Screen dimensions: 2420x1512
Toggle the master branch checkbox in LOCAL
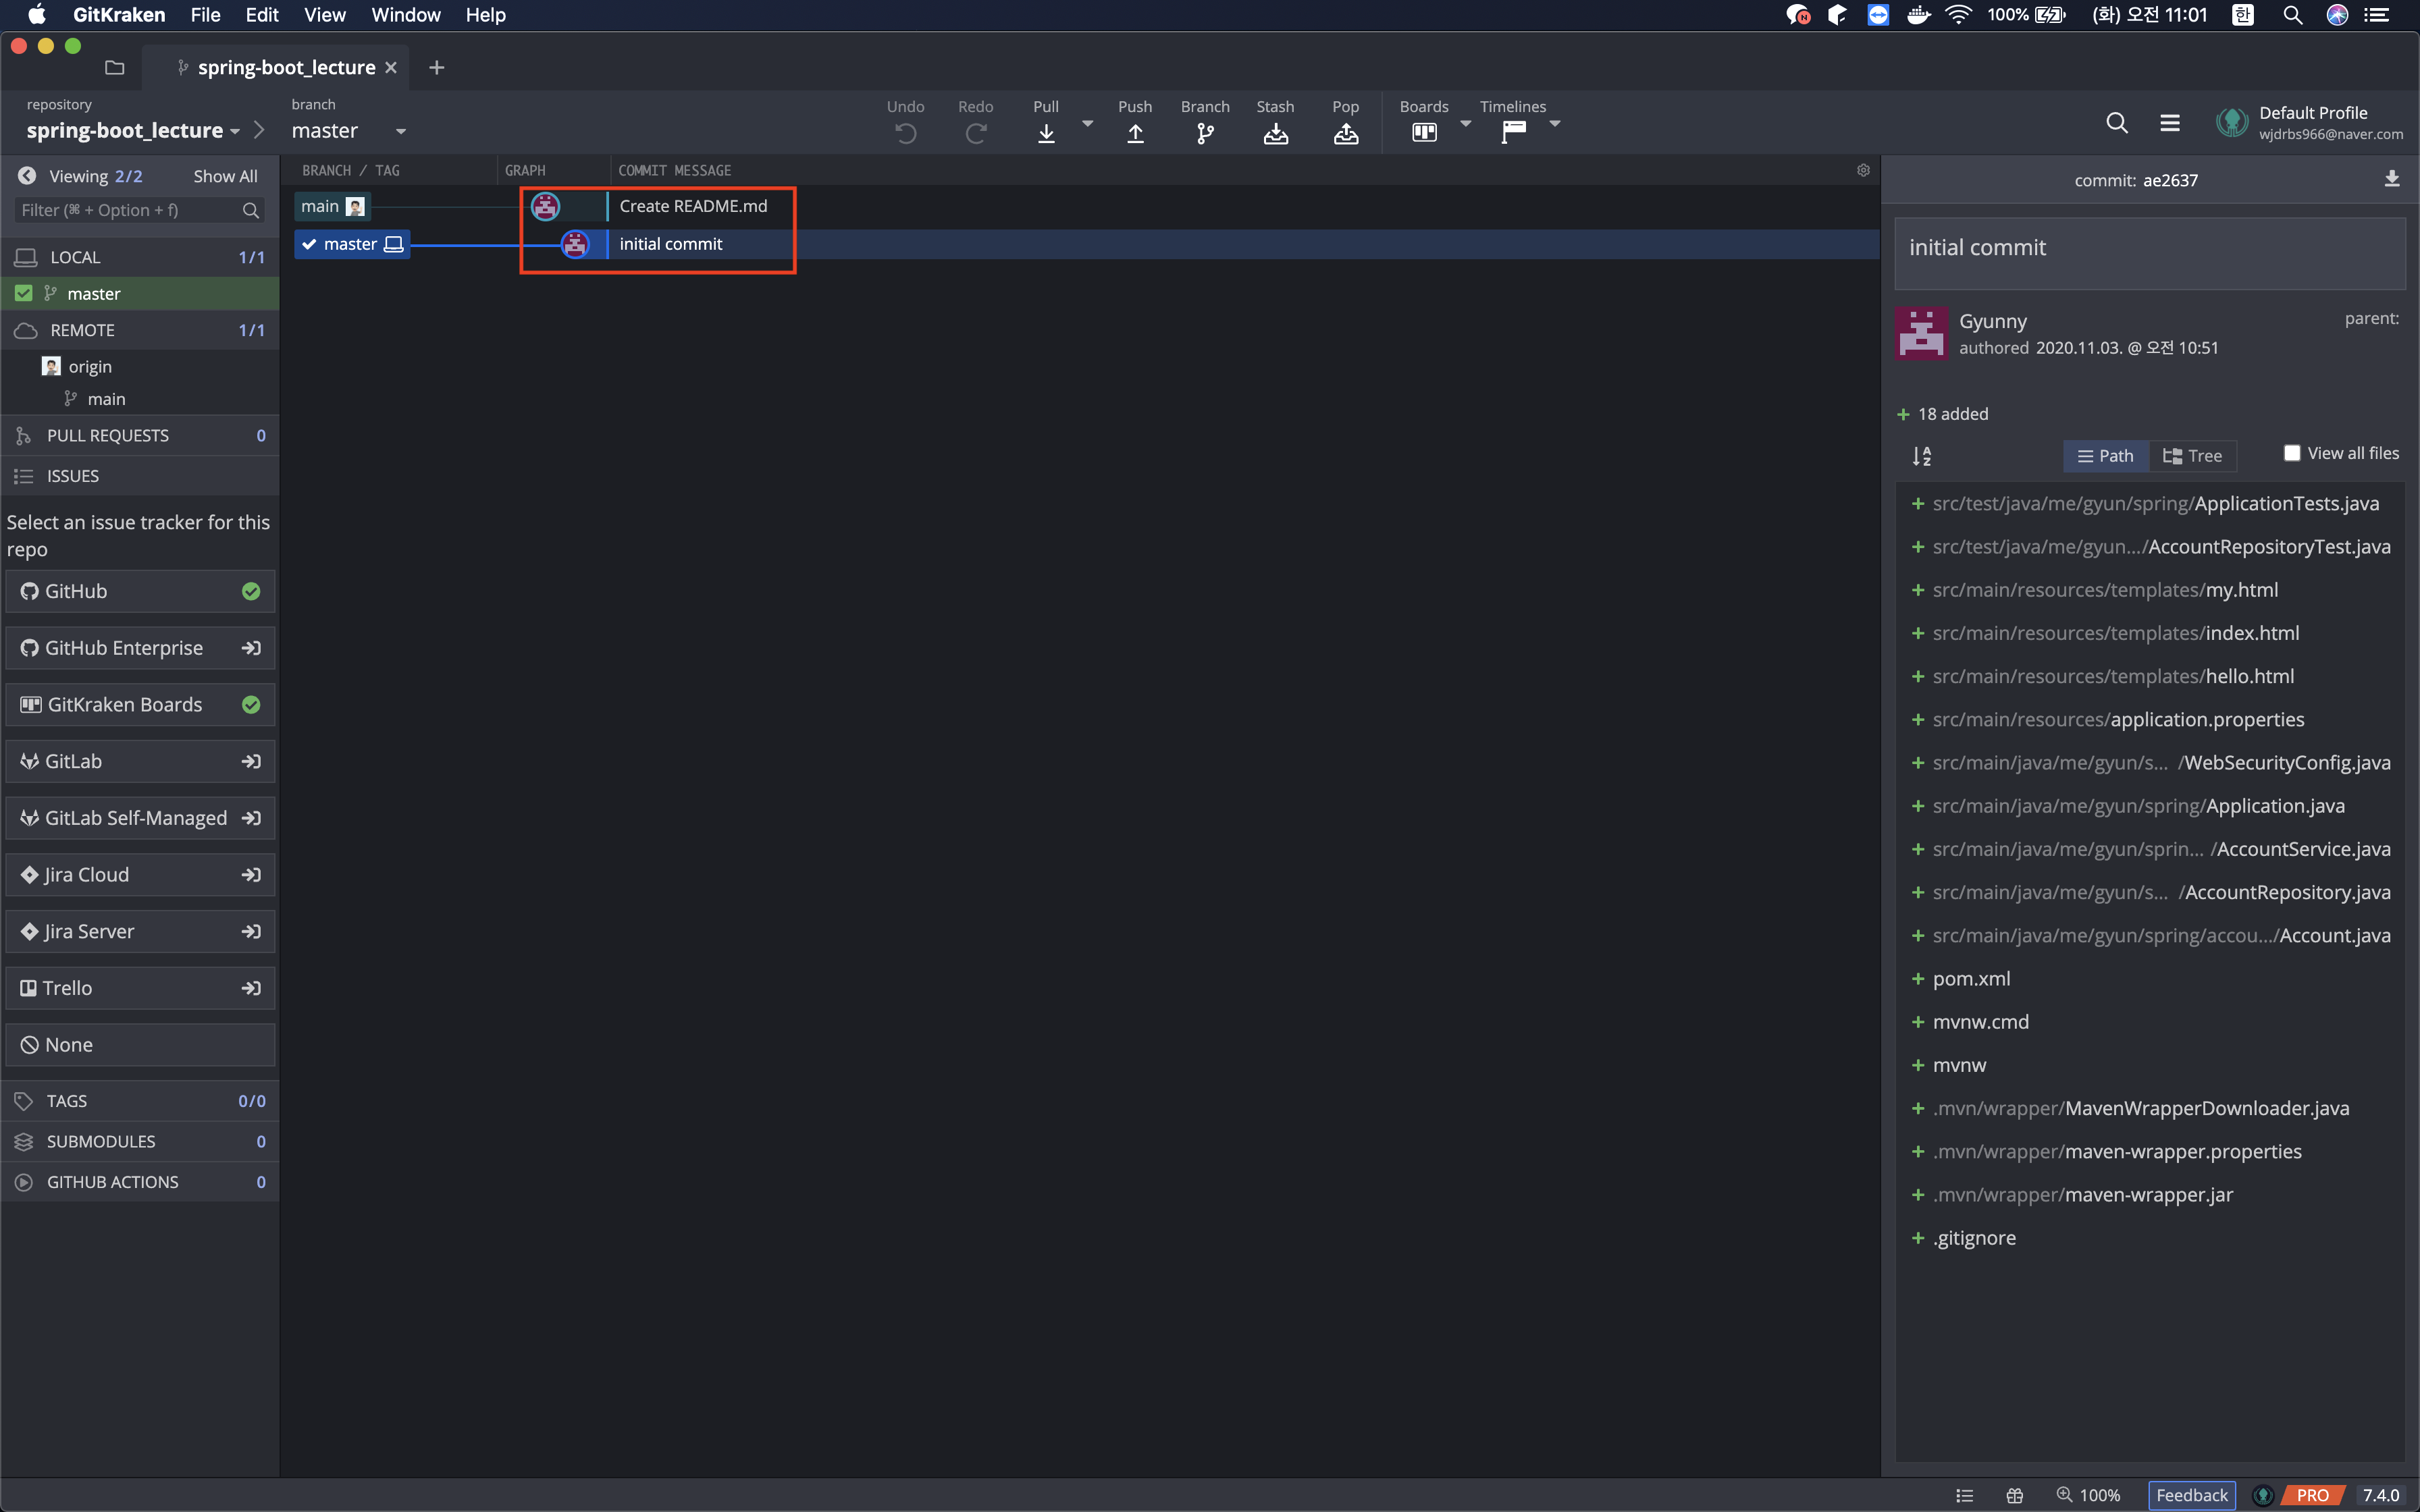pos(24,293)
